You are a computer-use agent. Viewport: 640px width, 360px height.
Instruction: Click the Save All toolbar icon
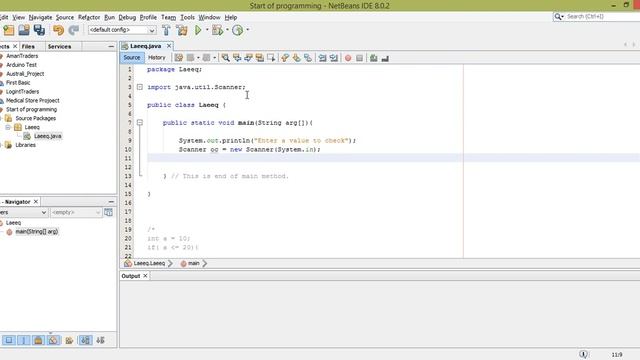39,30
